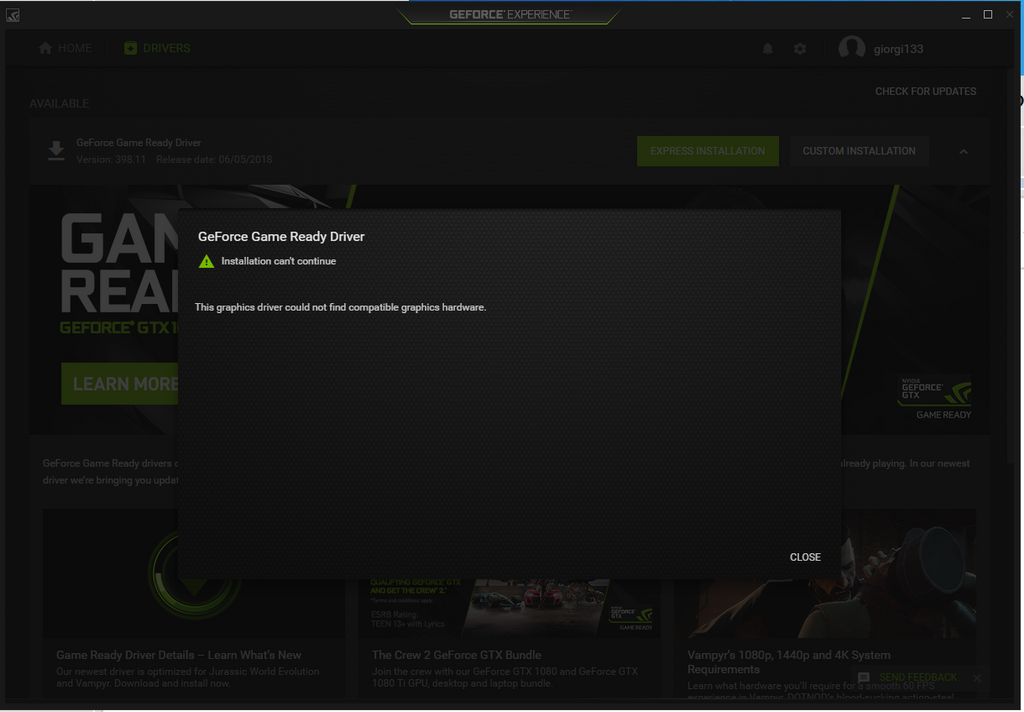Collapse the driver details chevron

click(x=963, y=152)
